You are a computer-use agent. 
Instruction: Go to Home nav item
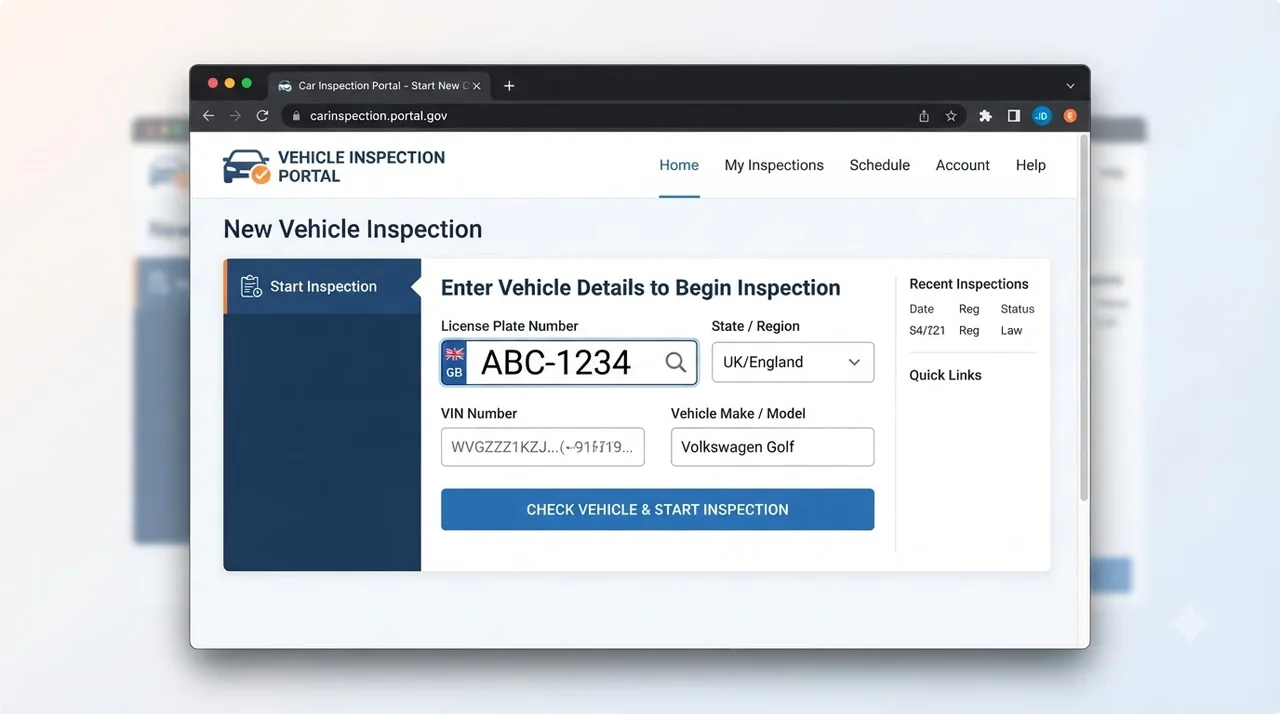coord(679,165)
